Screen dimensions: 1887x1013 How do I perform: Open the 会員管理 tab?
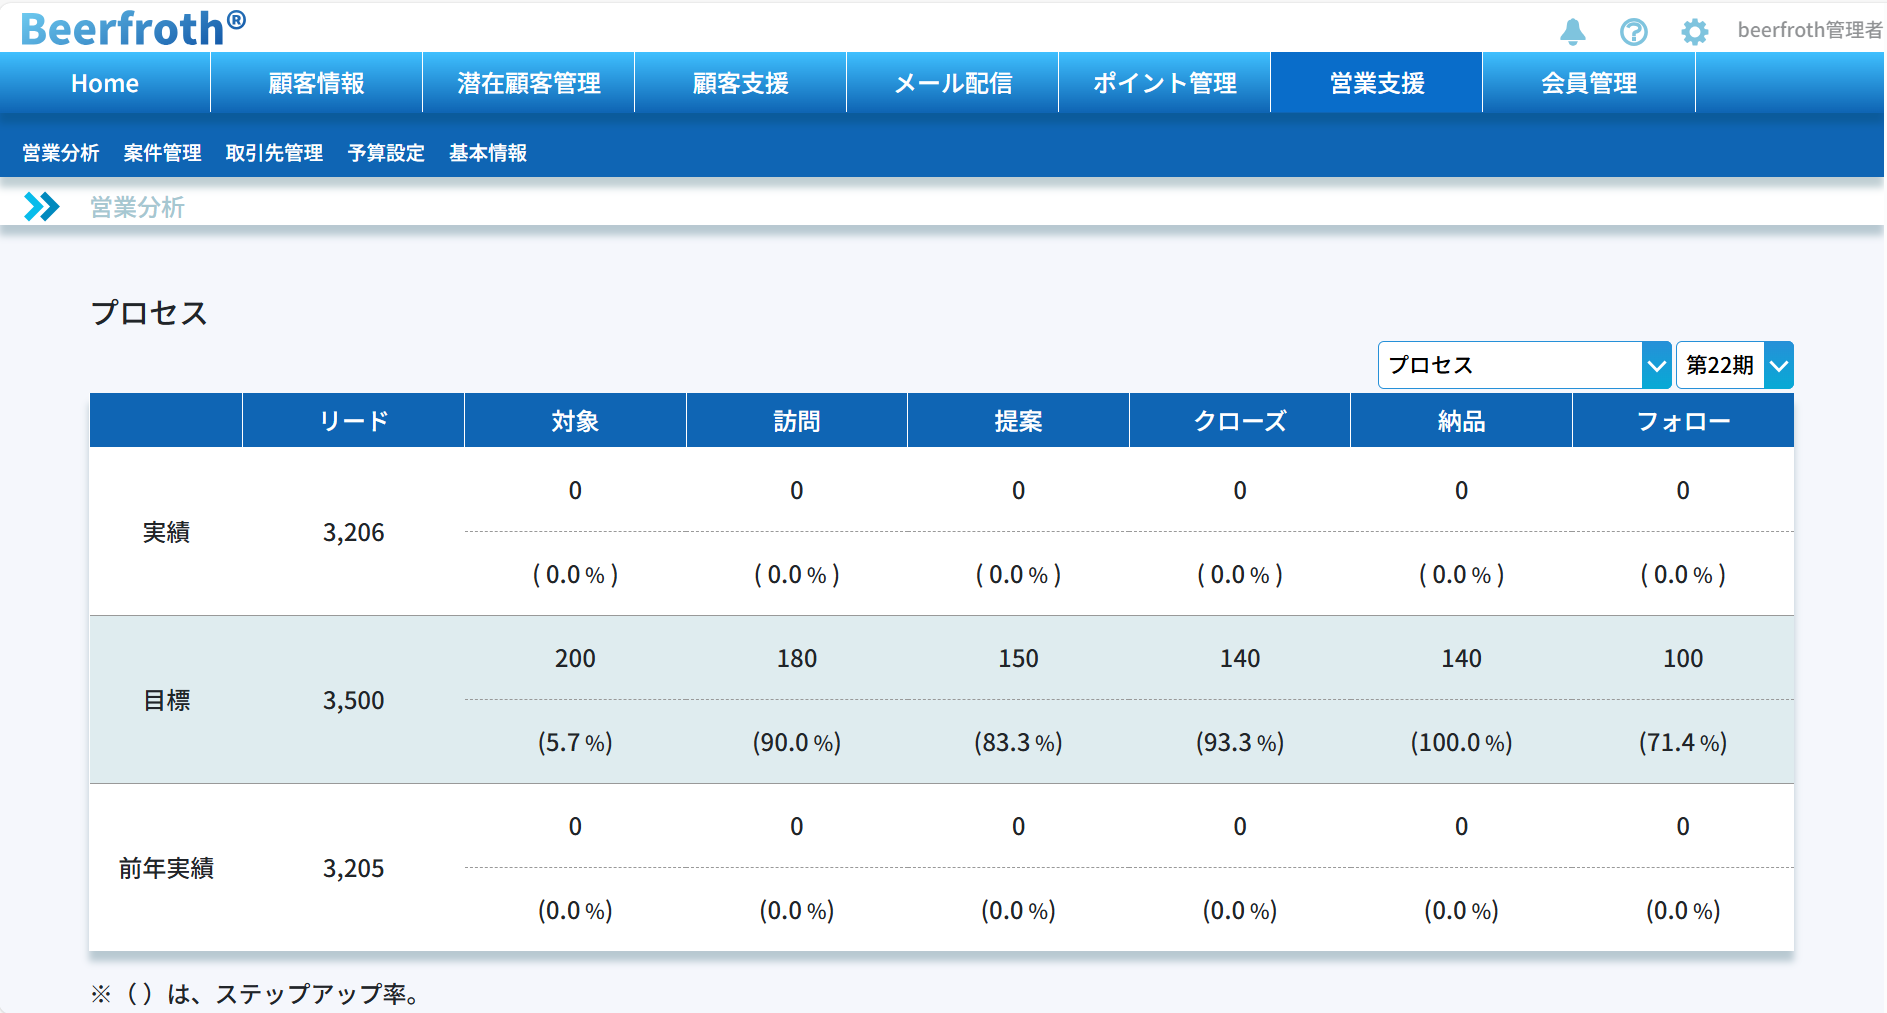click(x=1588, y=83)
